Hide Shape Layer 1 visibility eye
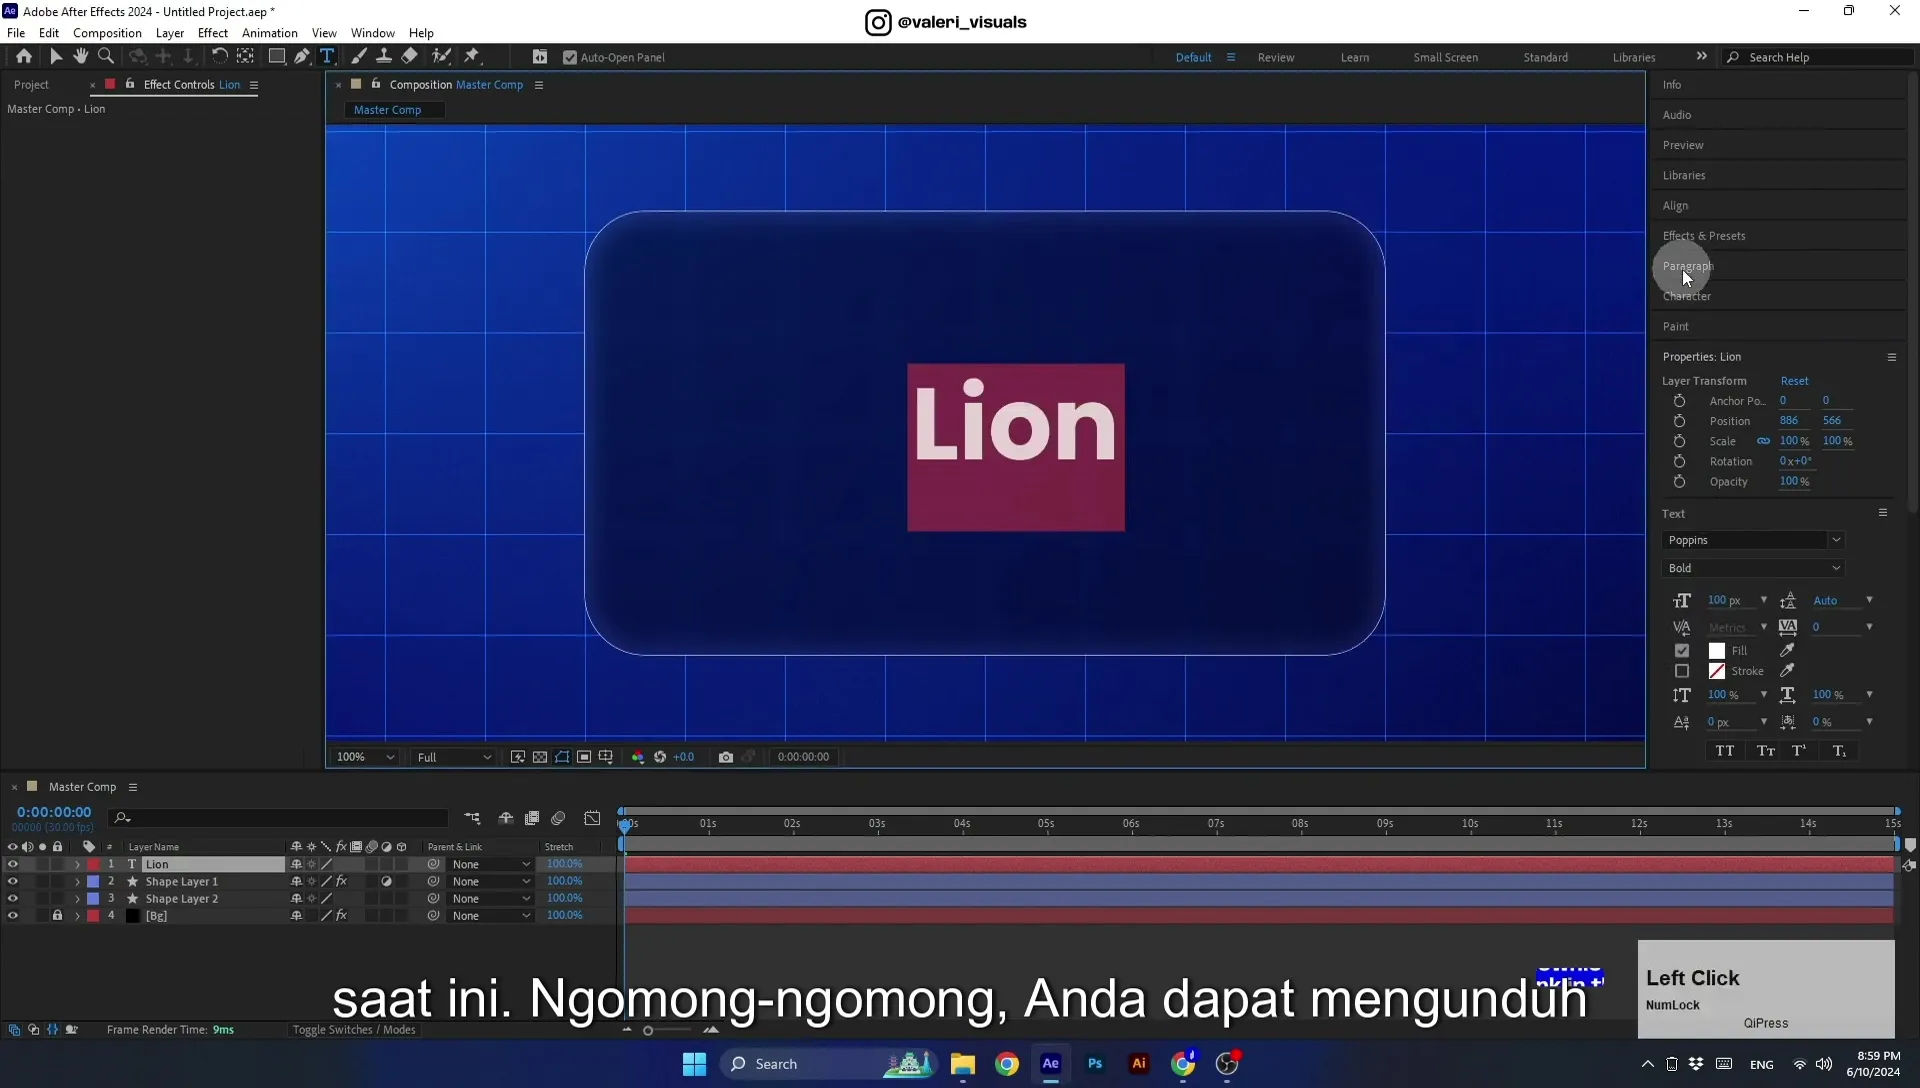 [13, 881]
